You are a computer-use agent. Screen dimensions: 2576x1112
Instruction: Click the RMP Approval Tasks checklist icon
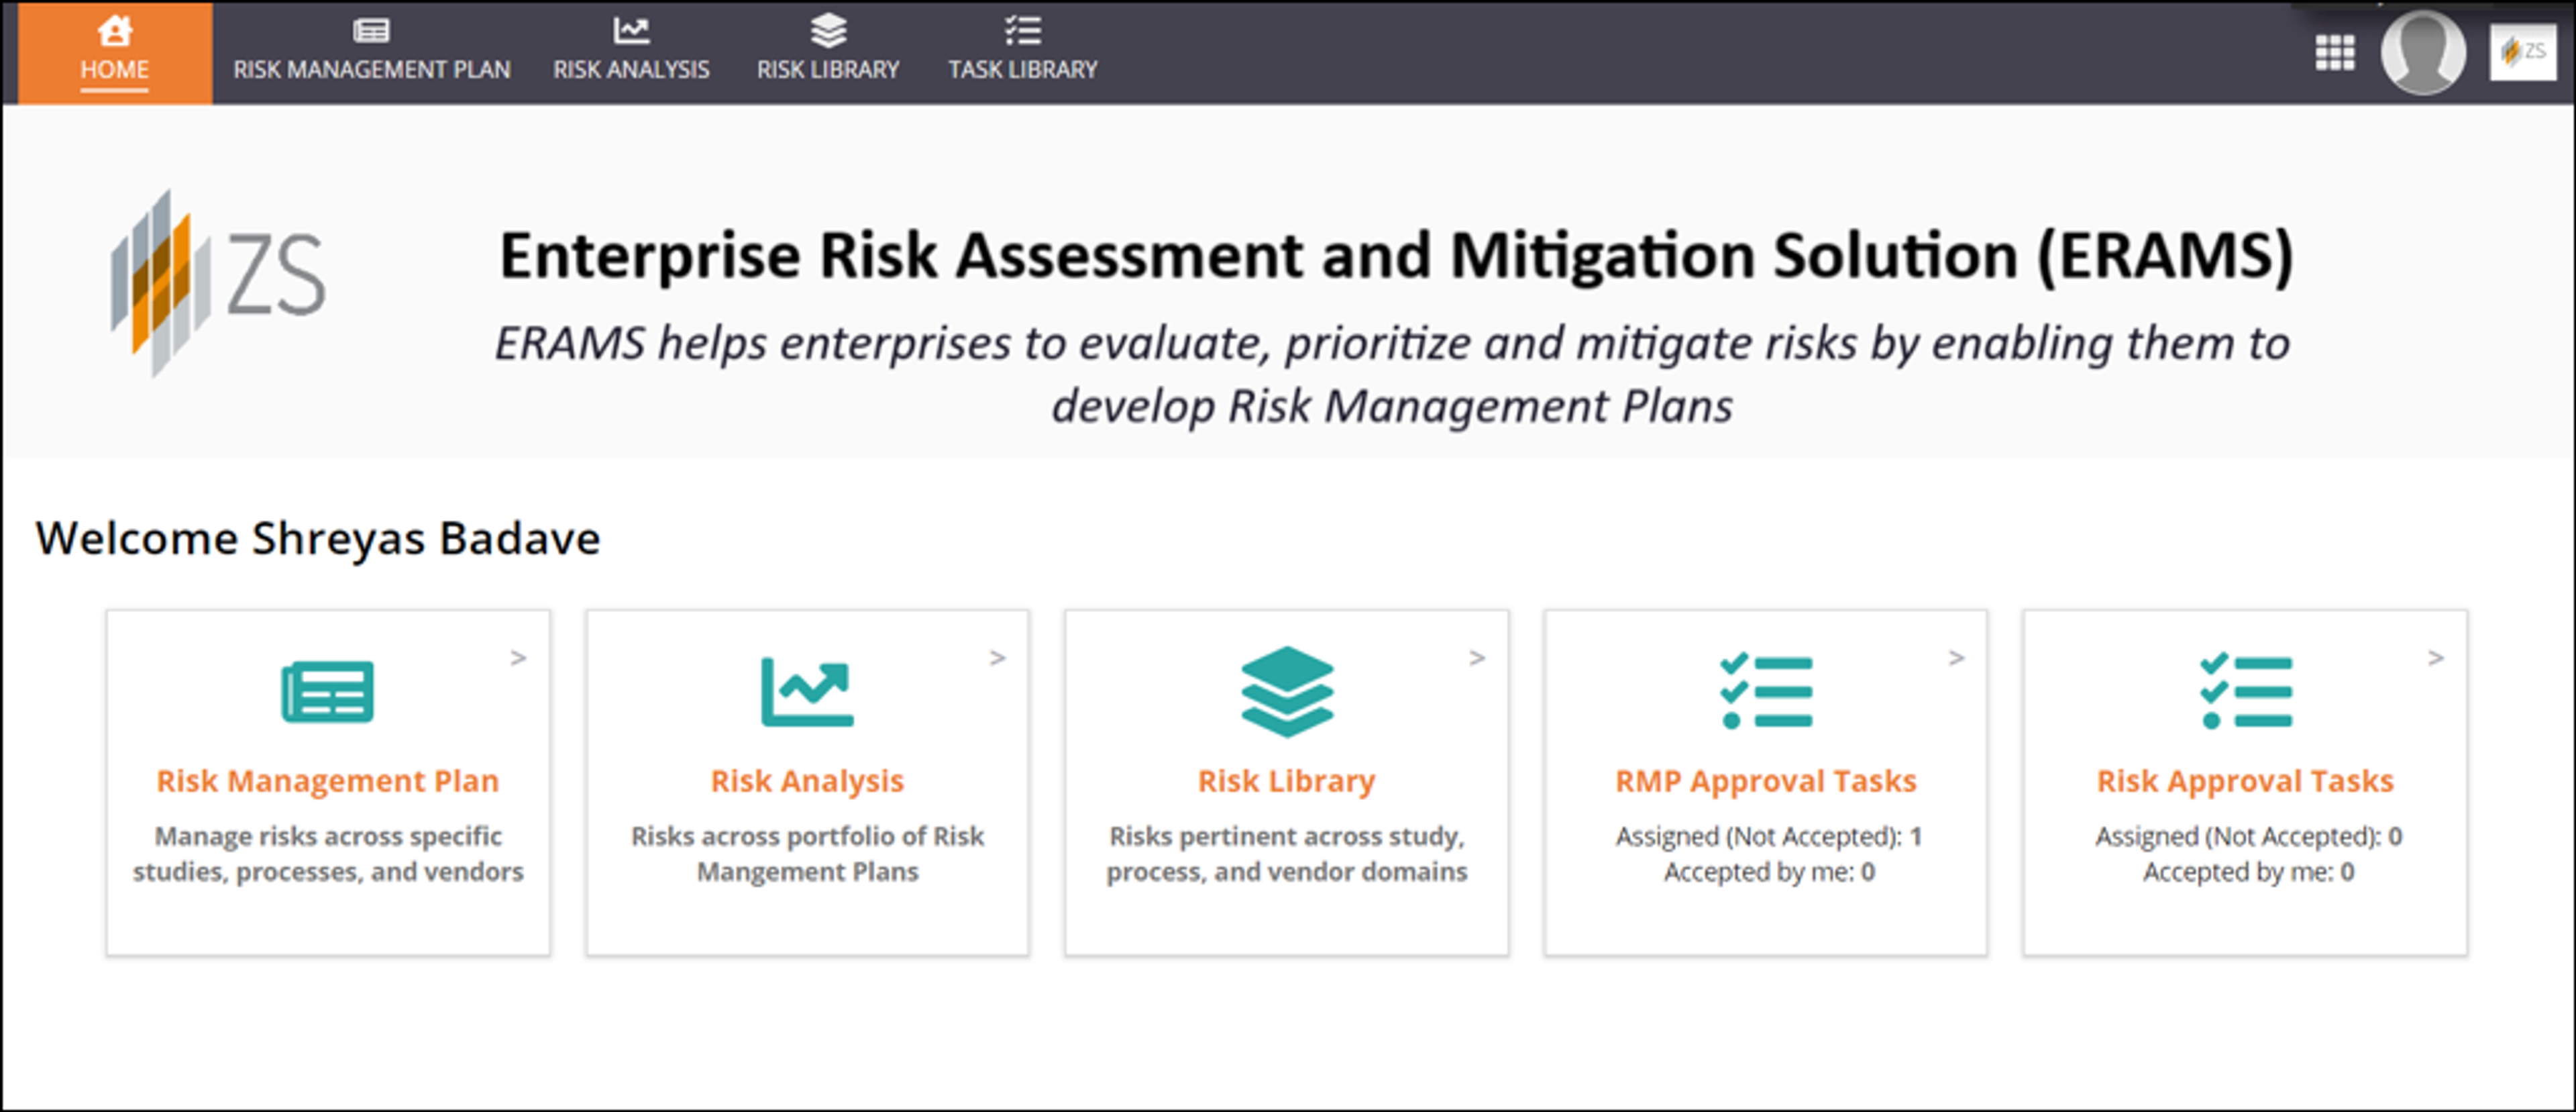point(1766,691)
